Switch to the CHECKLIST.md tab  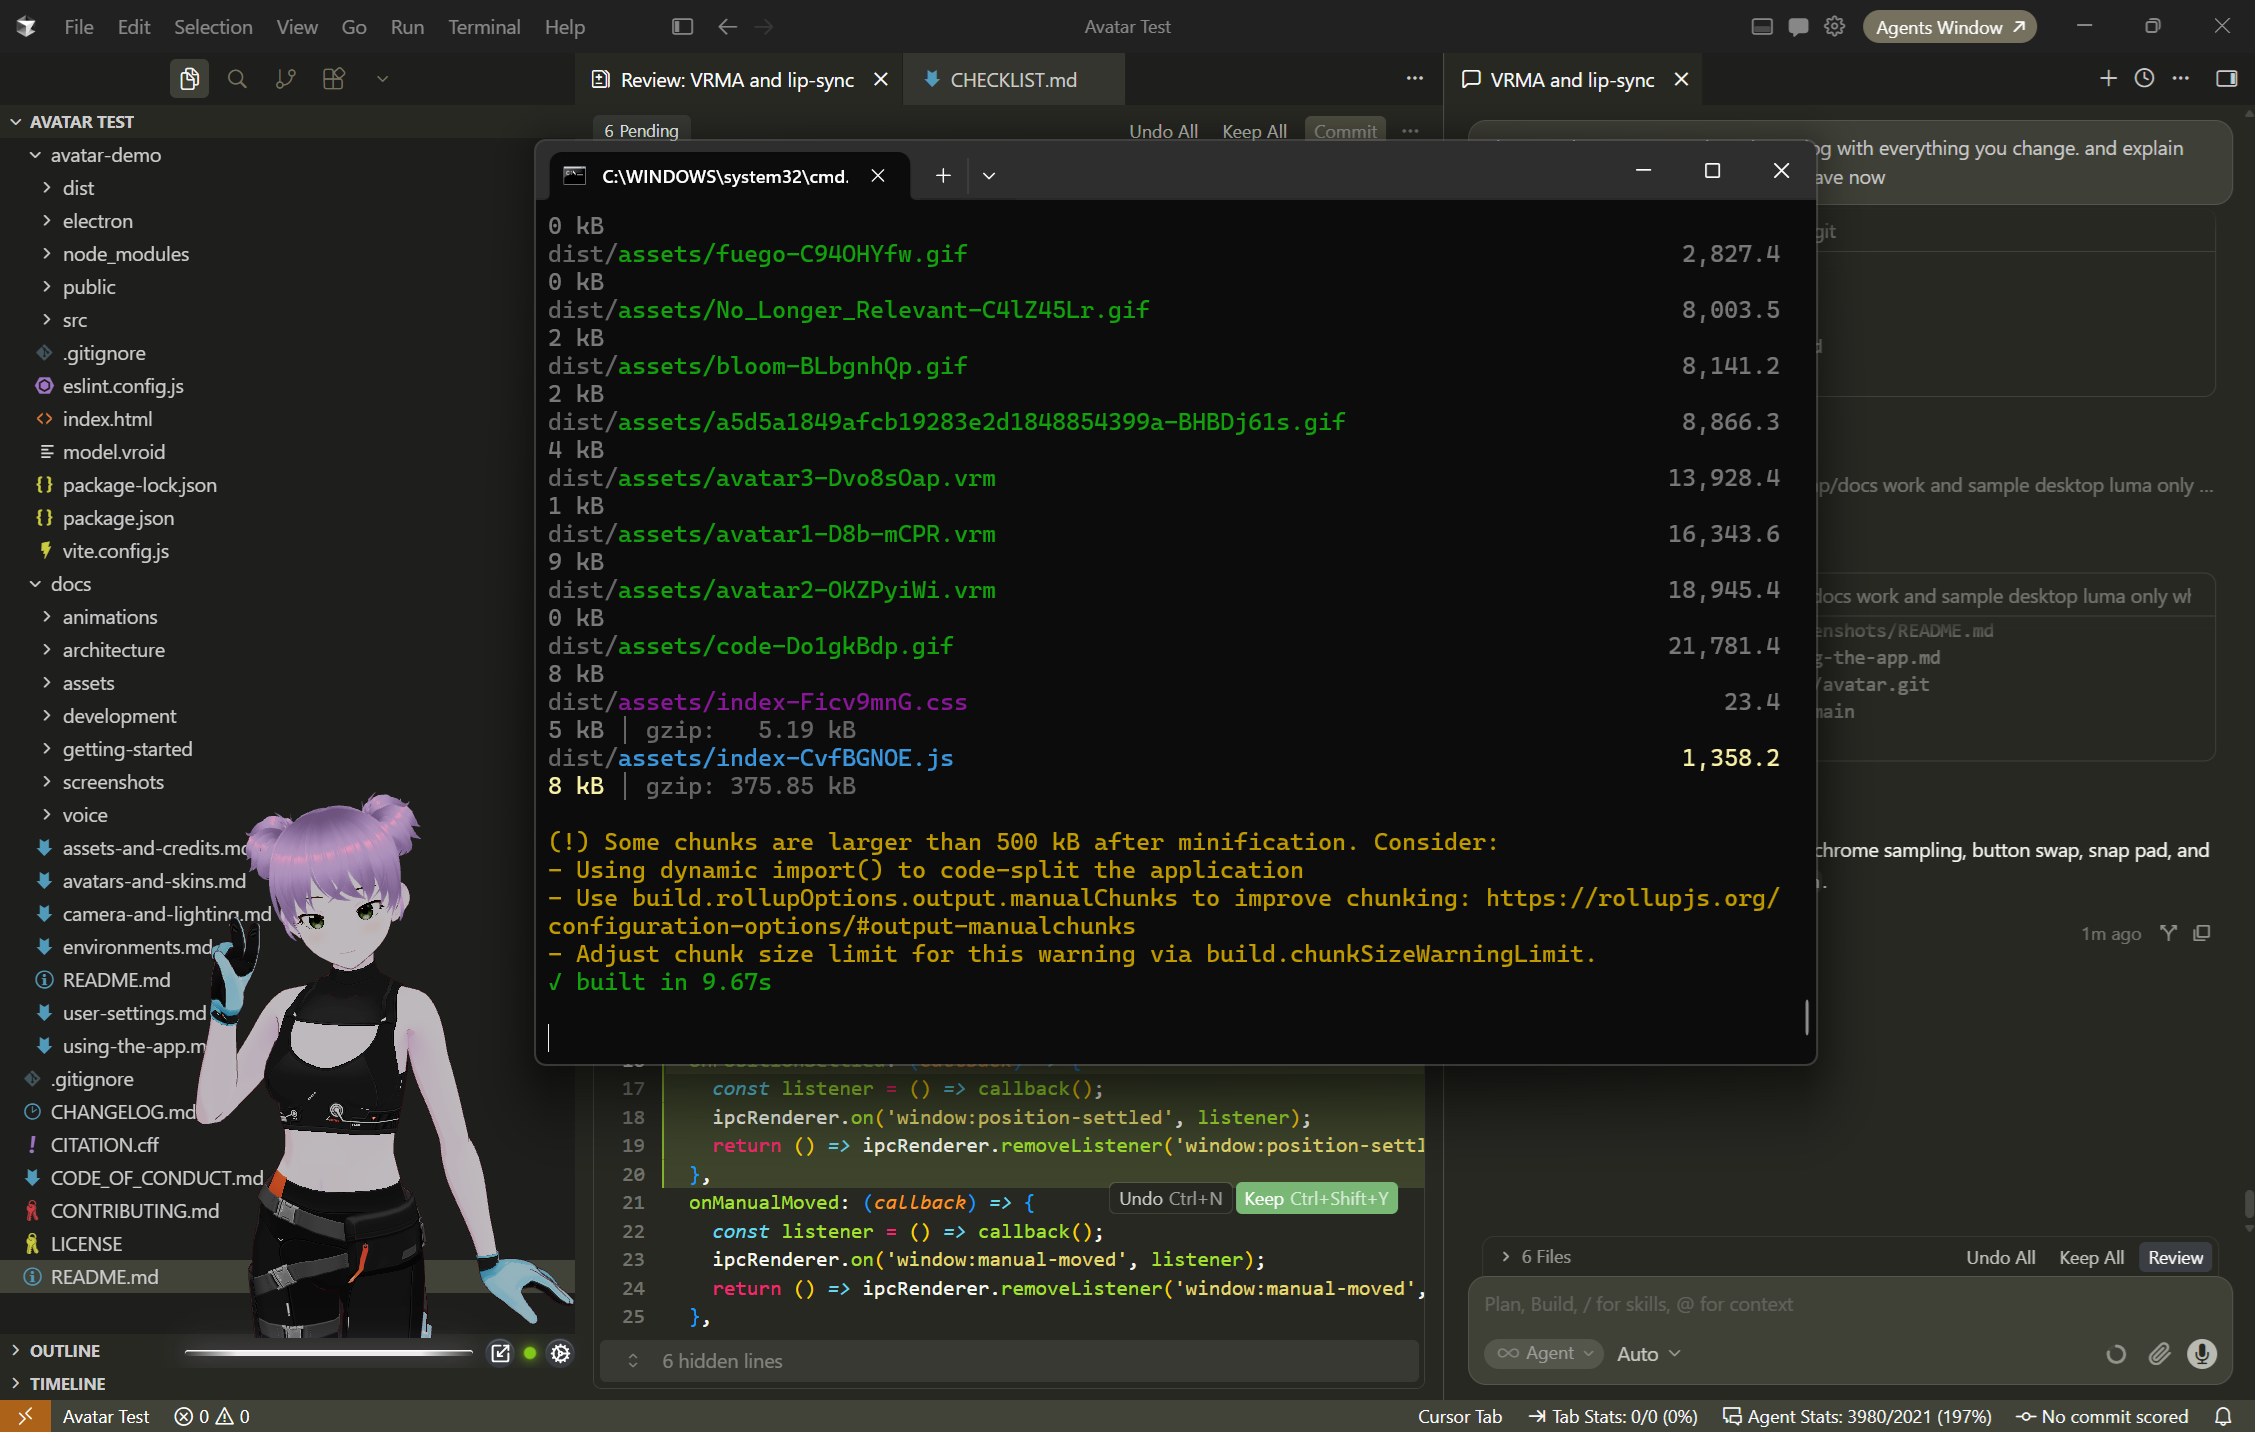1013,80
